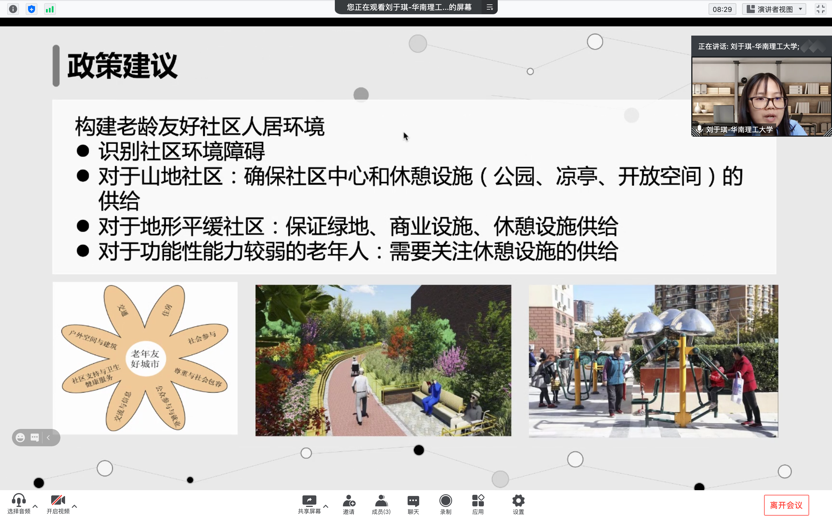Expand the video options arrow
832x520 pixels.
pyautogui.click(x=75, y=506)
